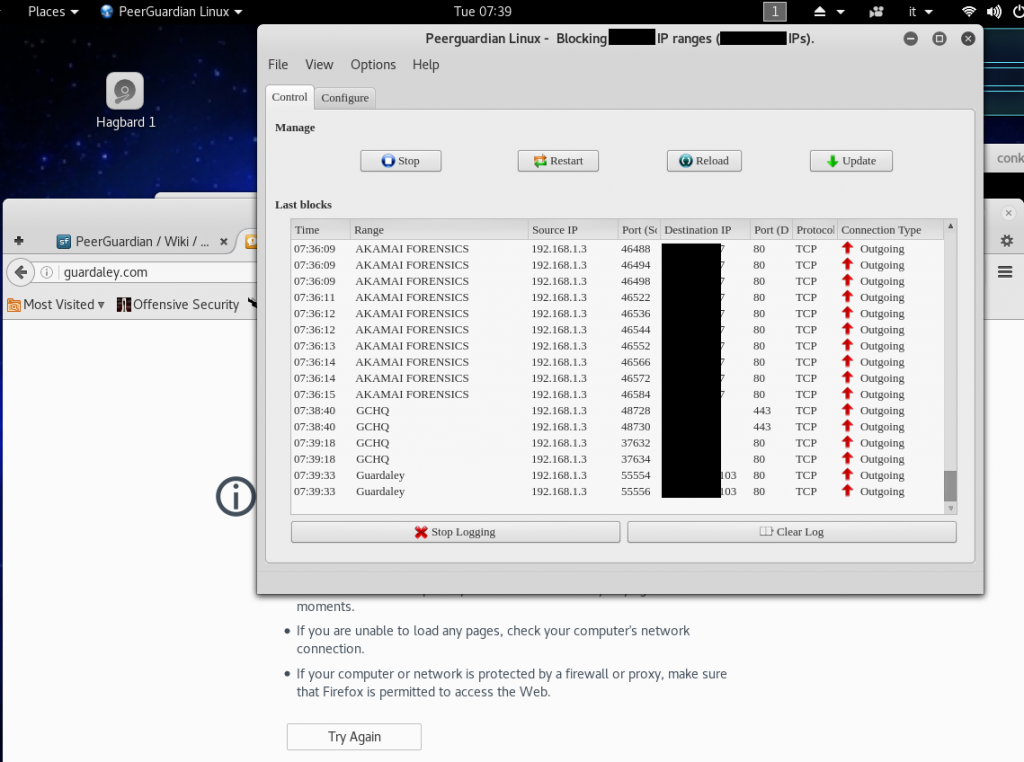Viewport: 1024px width, 762px height.
Task: Click the clock showing Tue 07:39
Action: click(483, 12)
